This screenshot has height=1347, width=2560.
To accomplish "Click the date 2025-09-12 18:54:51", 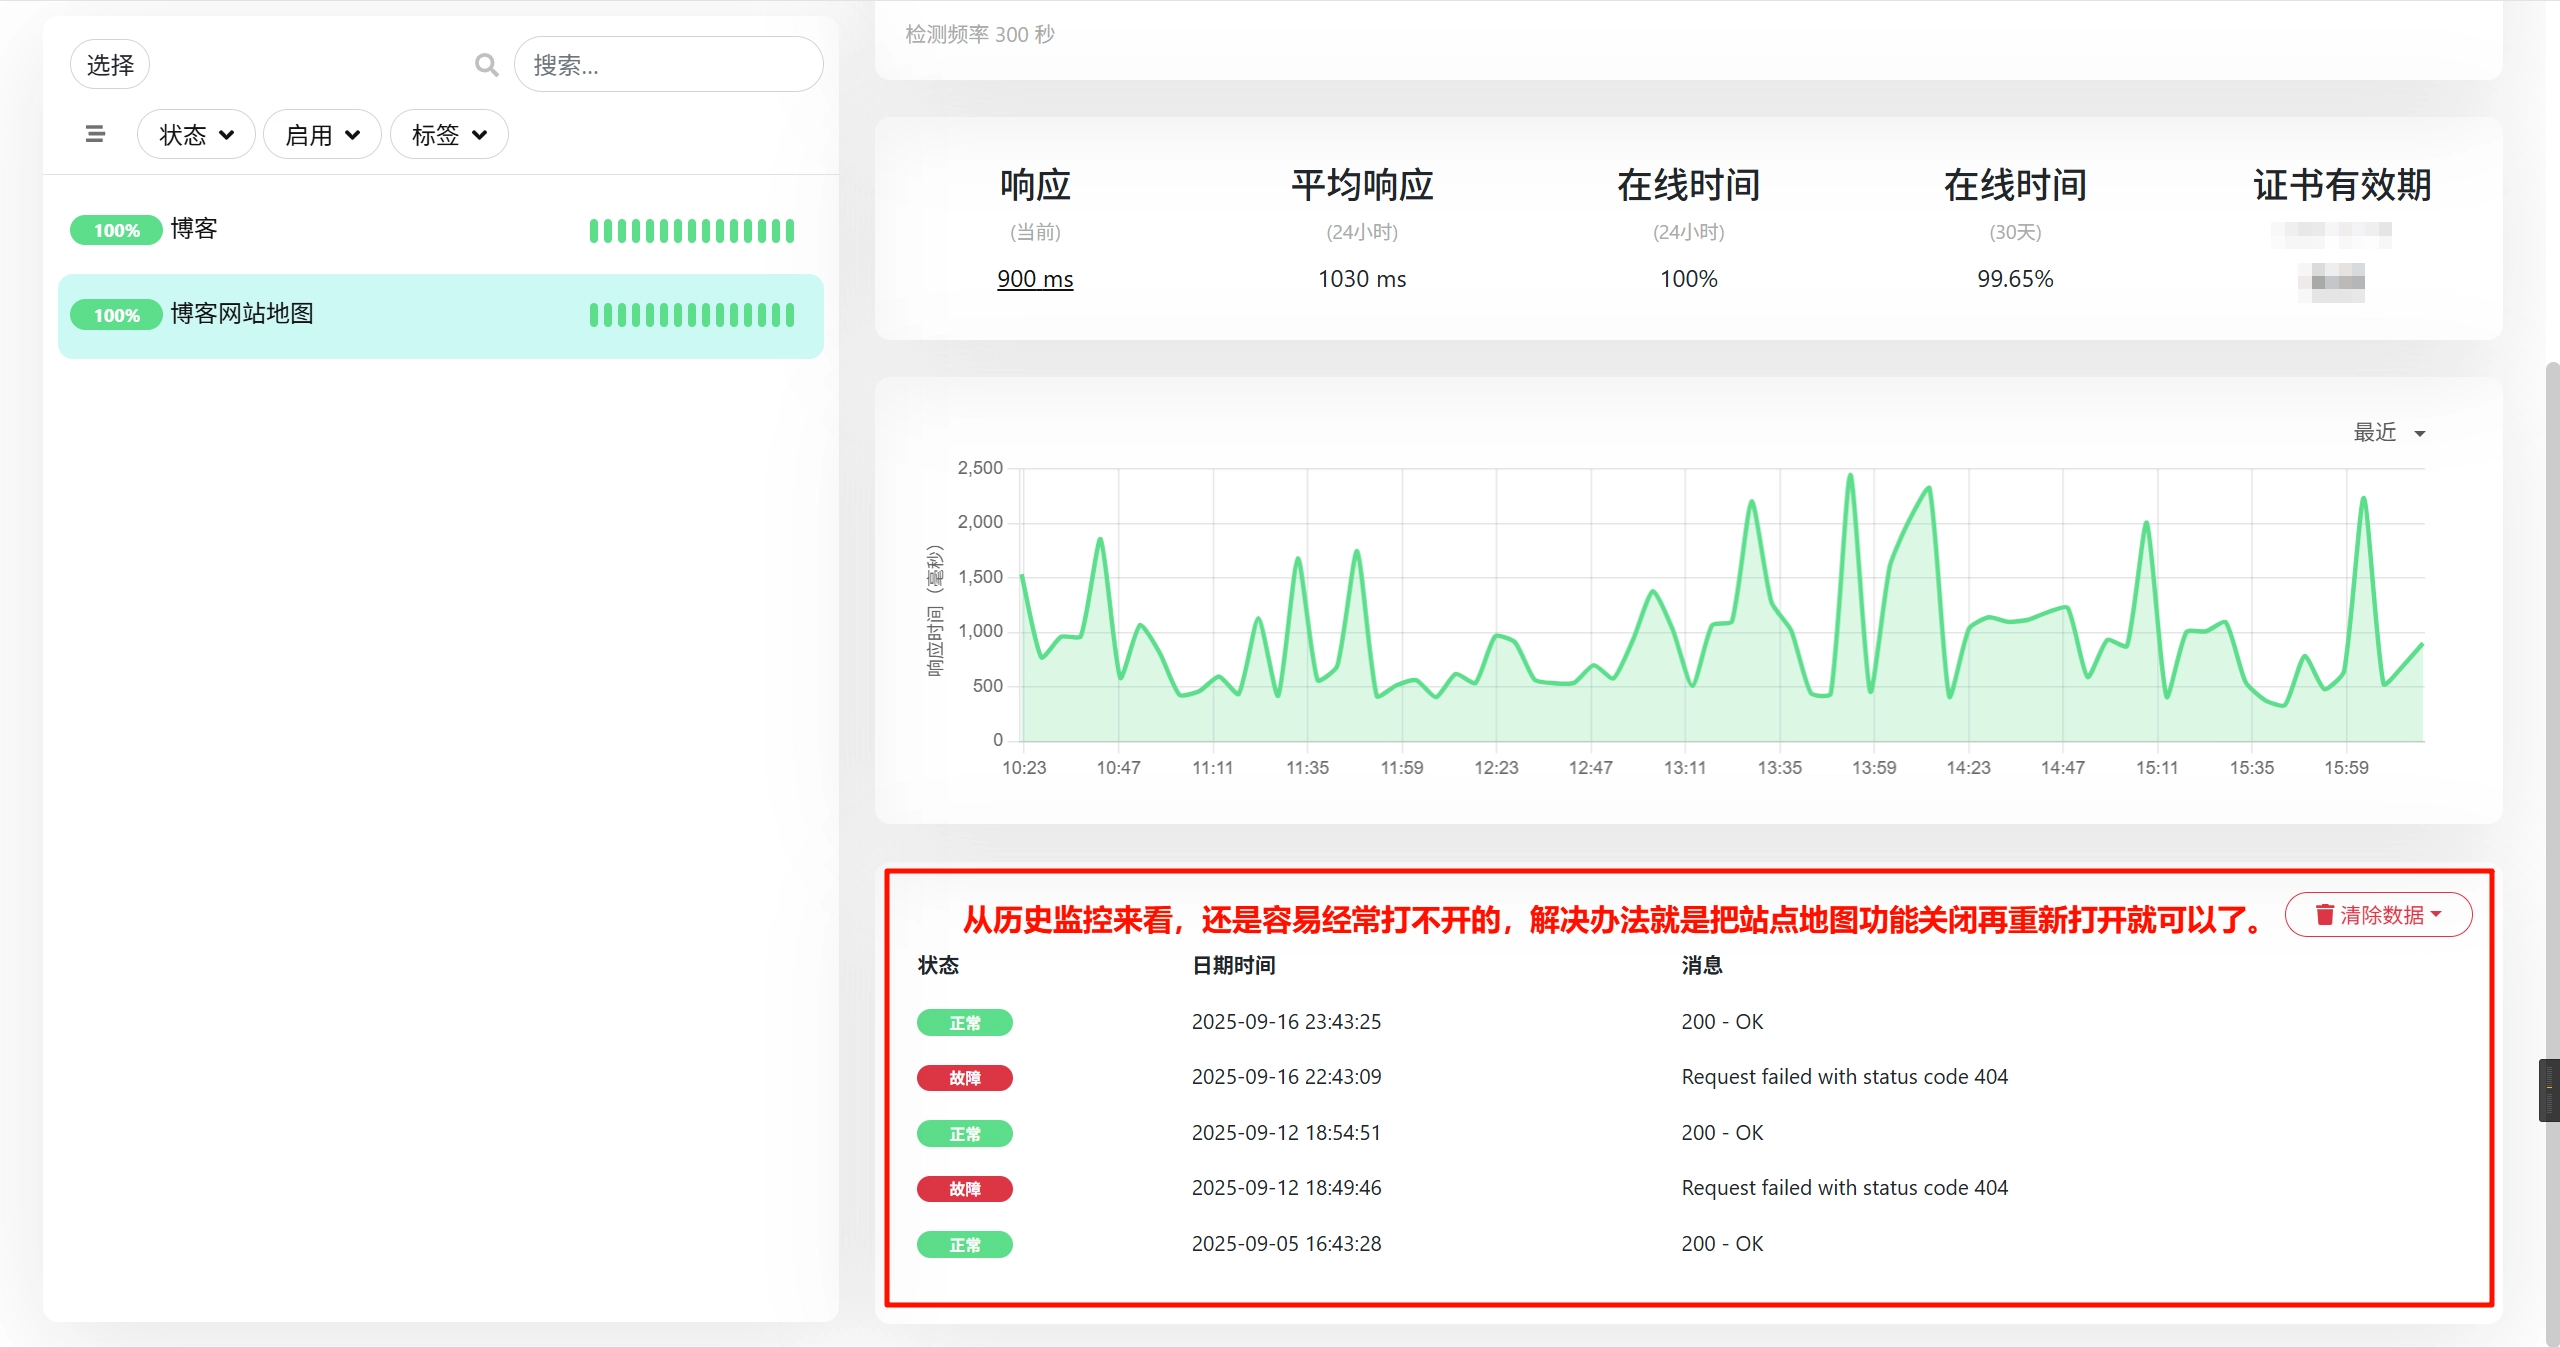I will click(1286, 1133).
